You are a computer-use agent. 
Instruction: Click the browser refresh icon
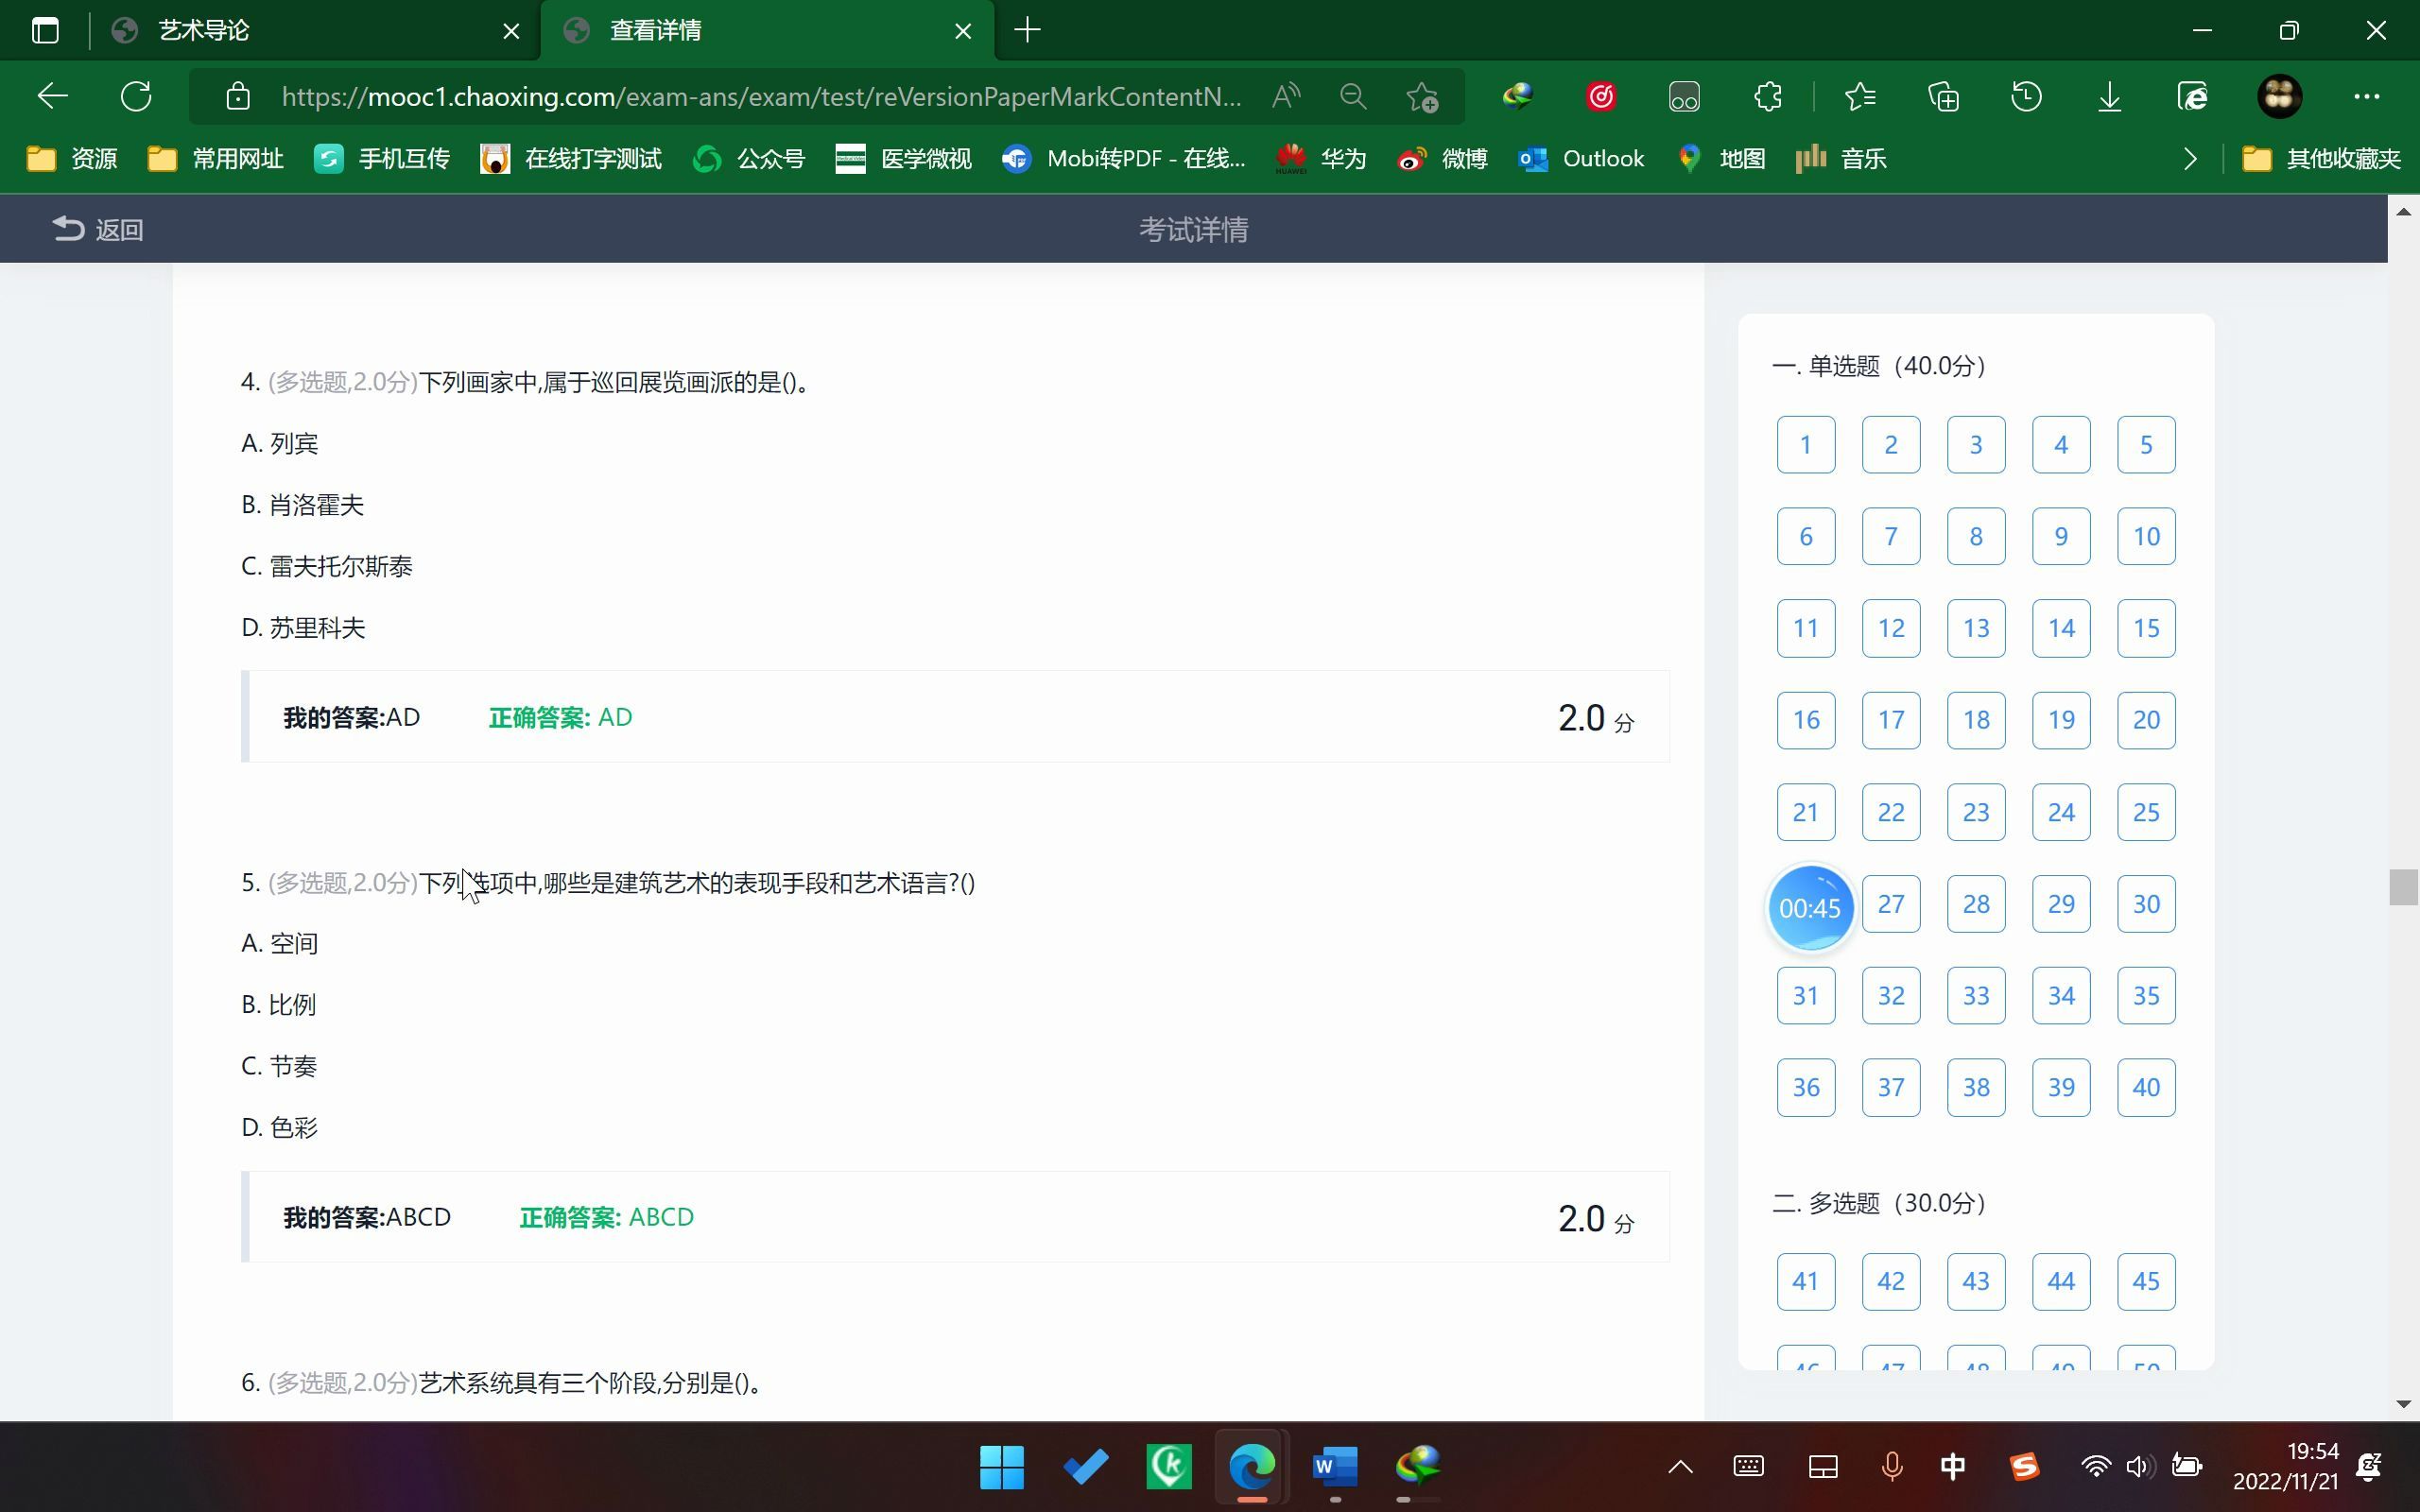click(134, 95)
